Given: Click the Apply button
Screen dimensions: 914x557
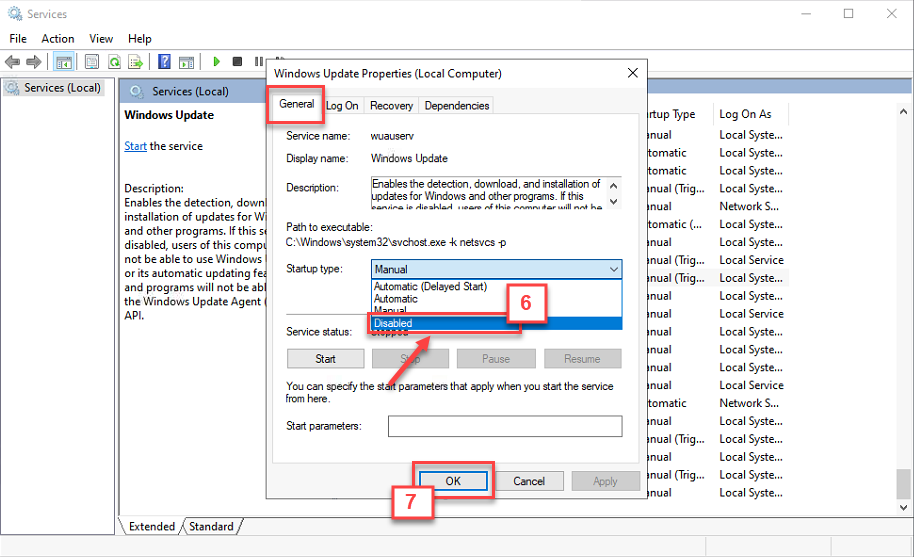Looking at the screenshot, I should [x=605, y=481].
